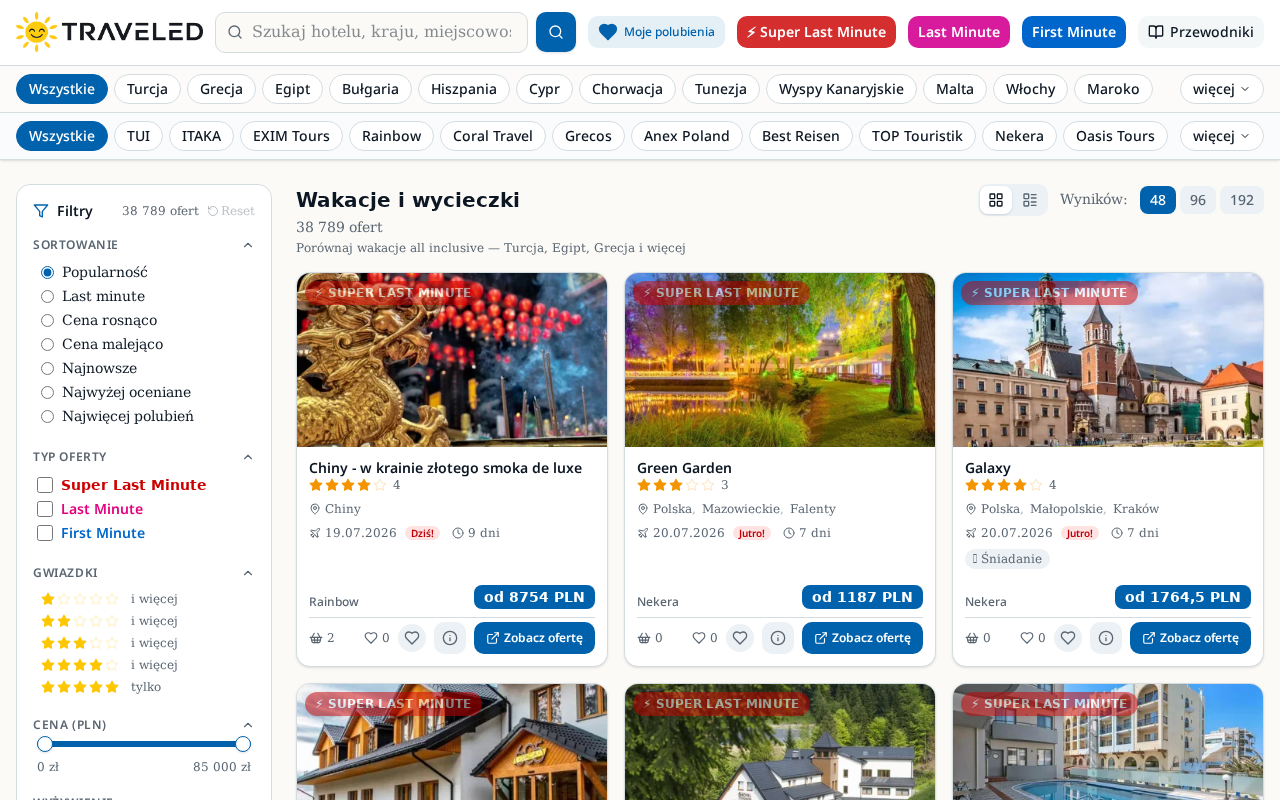Collapse the Gwiazdki section
The height and width of the screenshot is (800, 1280).
(248, 573)
